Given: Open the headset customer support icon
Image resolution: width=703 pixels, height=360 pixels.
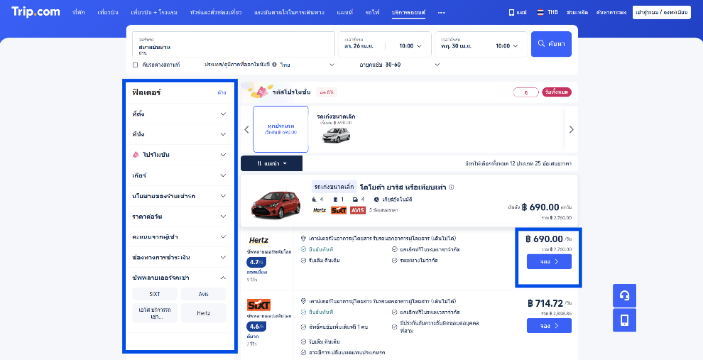Looking at the screenshot, I should click(x=624, y=295).
